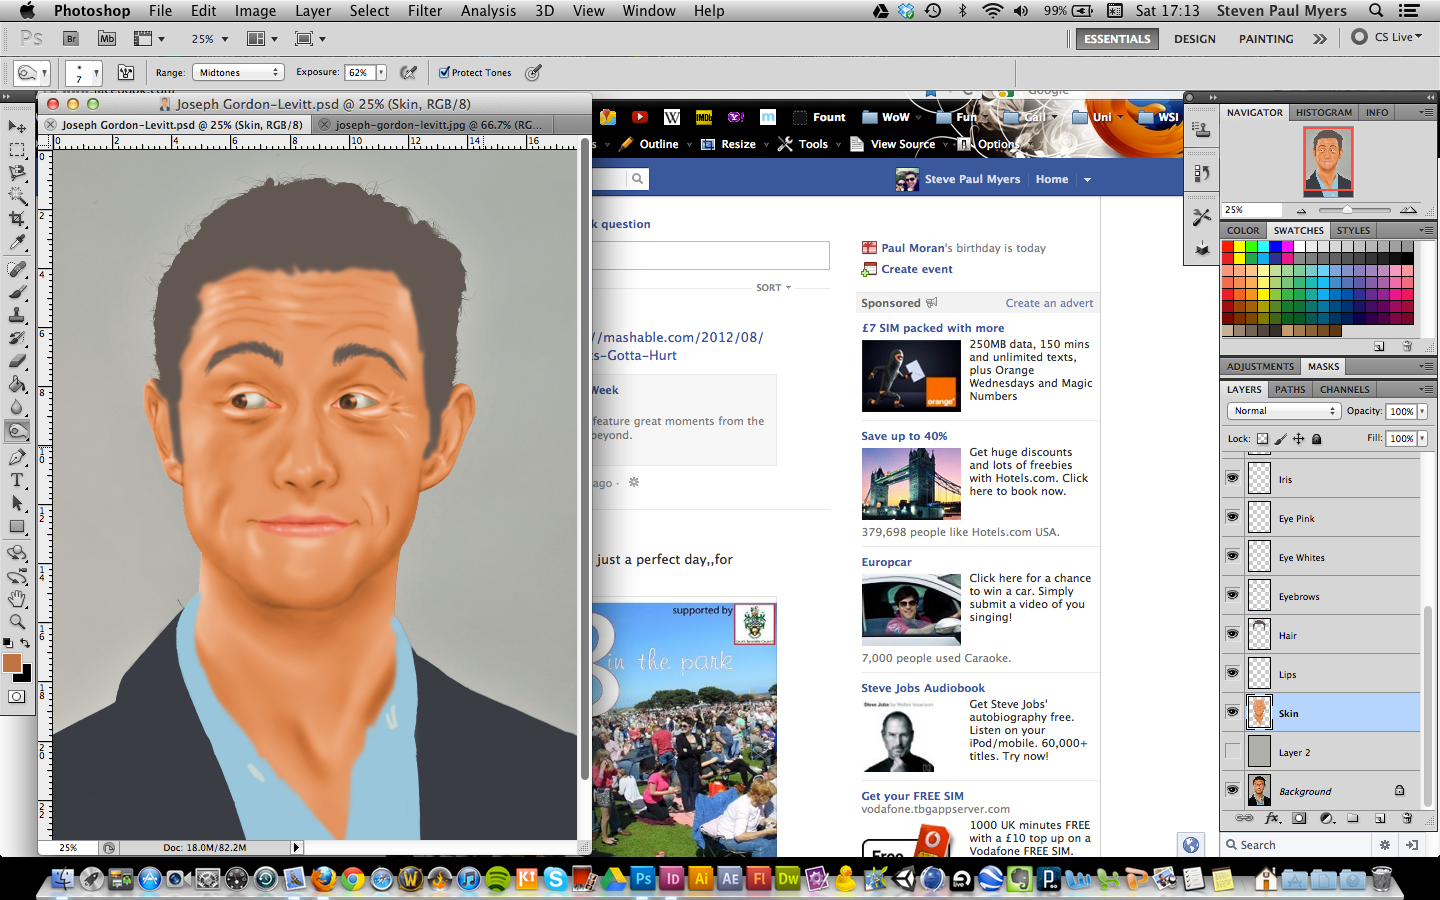Viewport: 1440px width, 900px height.
Task: Create new adjustment layer icon
Action: [1327, 818]
